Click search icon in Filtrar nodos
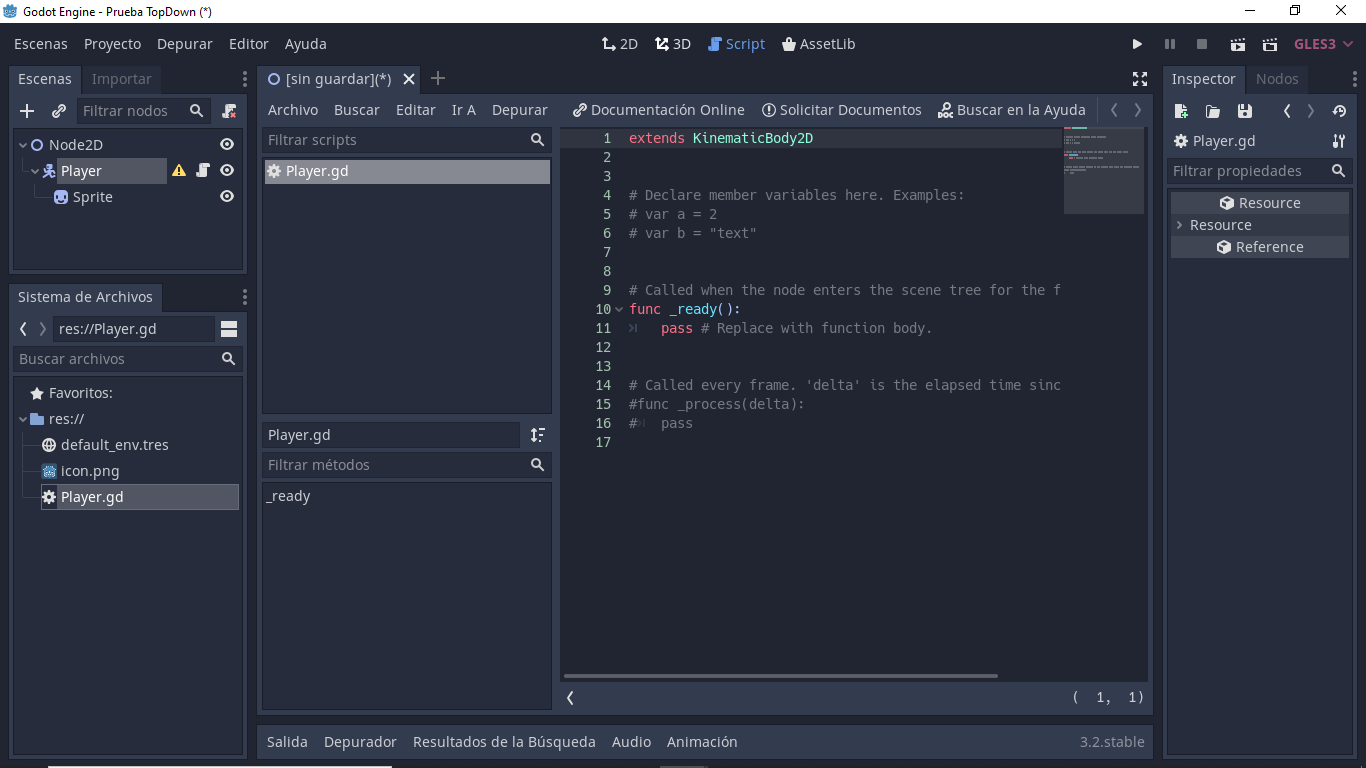The image size is (1366, 768). tap(197, 111)
